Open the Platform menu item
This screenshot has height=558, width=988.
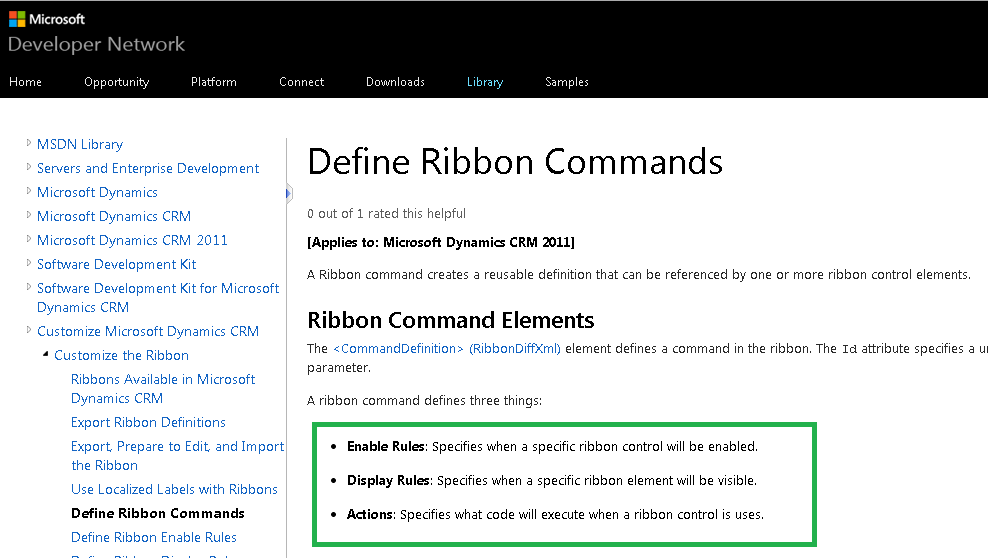[x=214, y=82]
